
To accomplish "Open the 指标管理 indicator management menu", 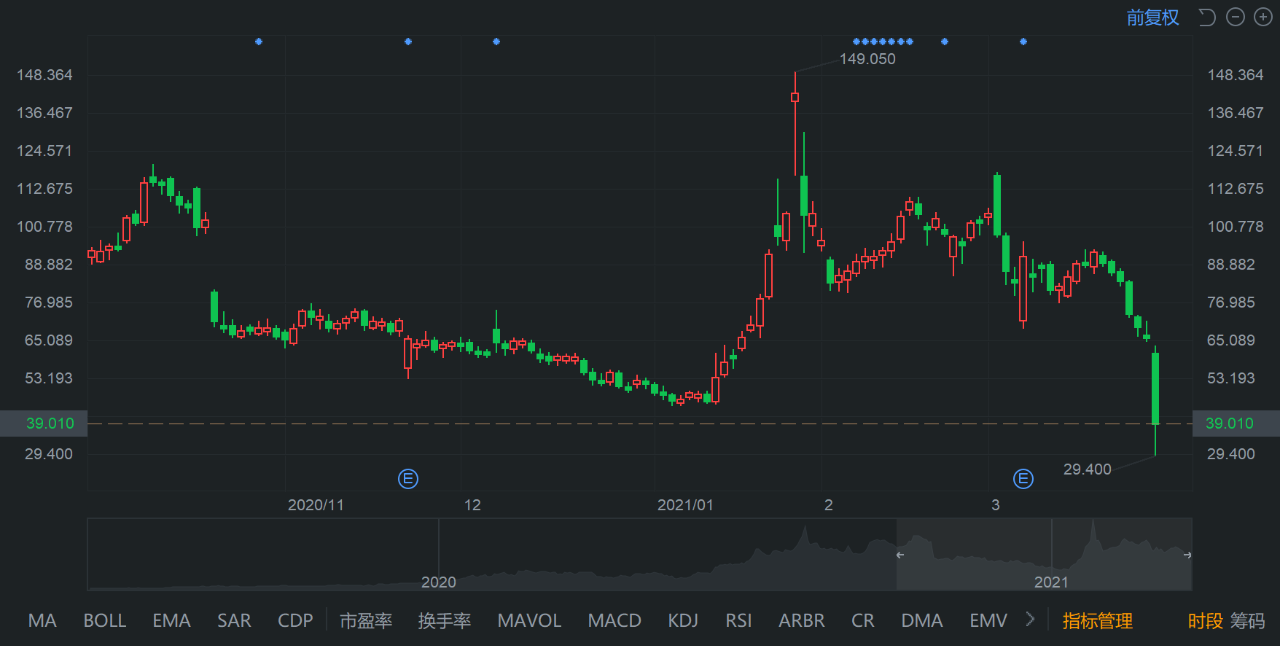I will tap(1097, 620).
